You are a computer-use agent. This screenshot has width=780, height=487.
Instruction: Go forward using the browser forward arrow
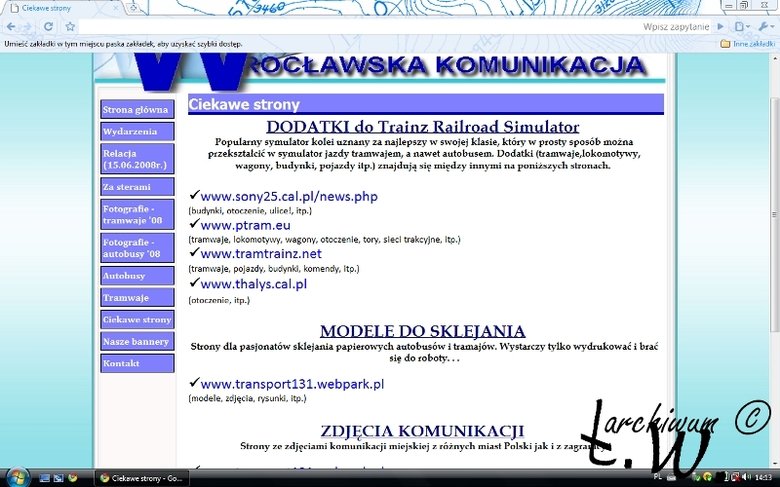(27, 26)
